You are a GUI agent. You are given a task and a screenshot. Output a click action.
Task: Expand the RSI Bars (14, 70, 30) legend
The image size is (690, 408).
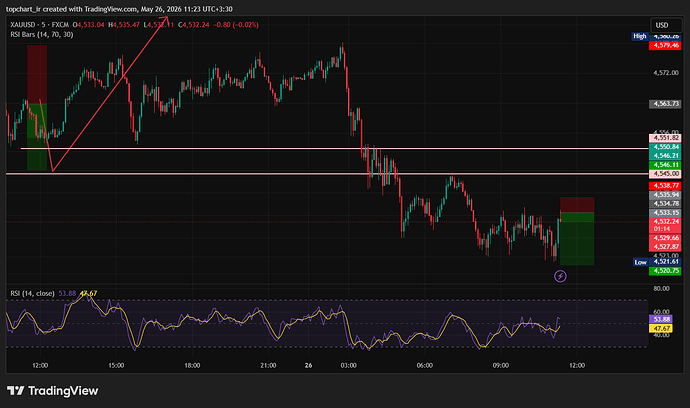coord(42,34)
